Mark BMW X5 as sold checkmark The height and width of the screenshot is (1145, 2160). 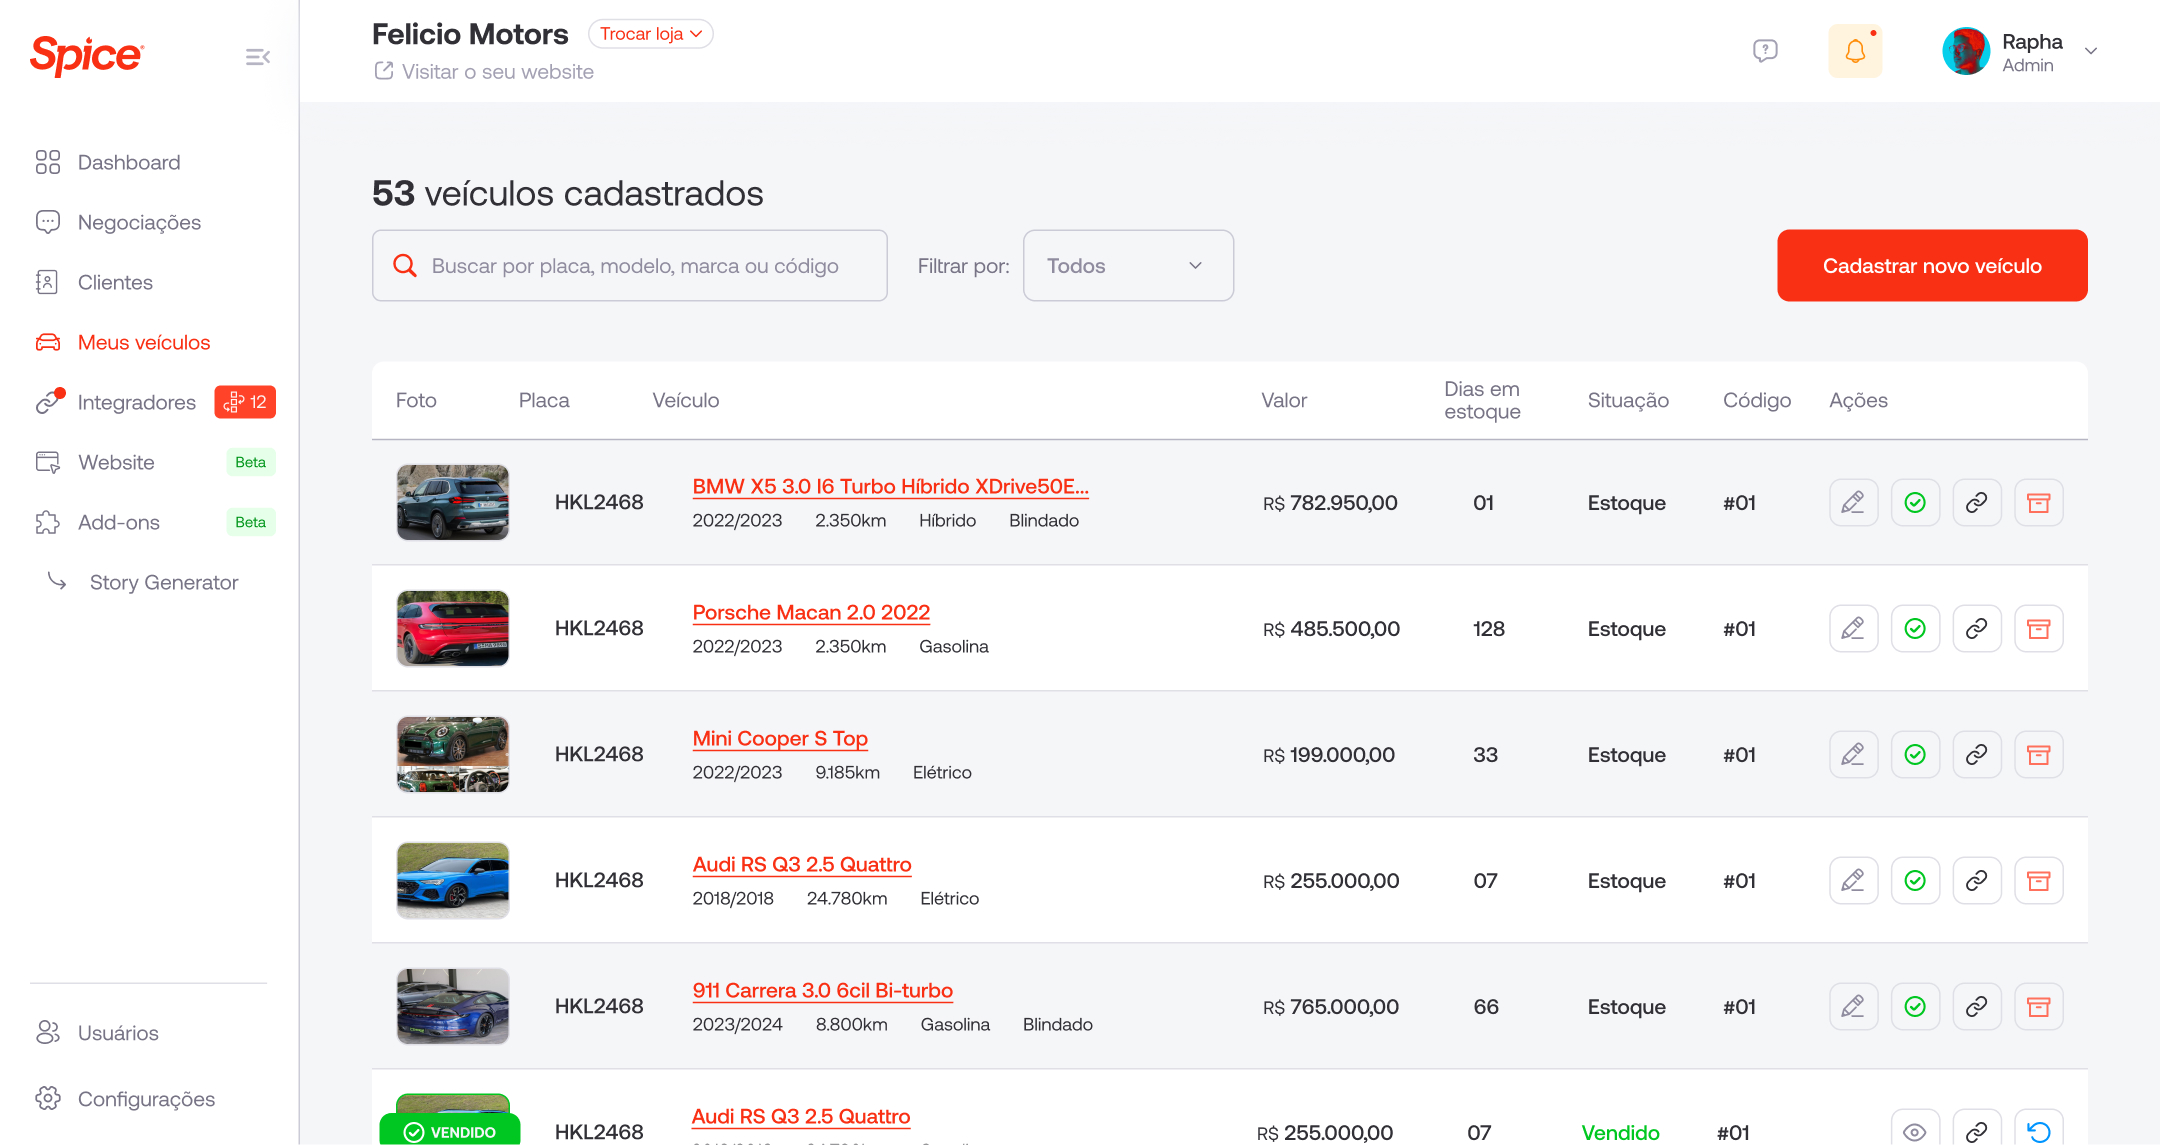click(x=1915, y=503)
